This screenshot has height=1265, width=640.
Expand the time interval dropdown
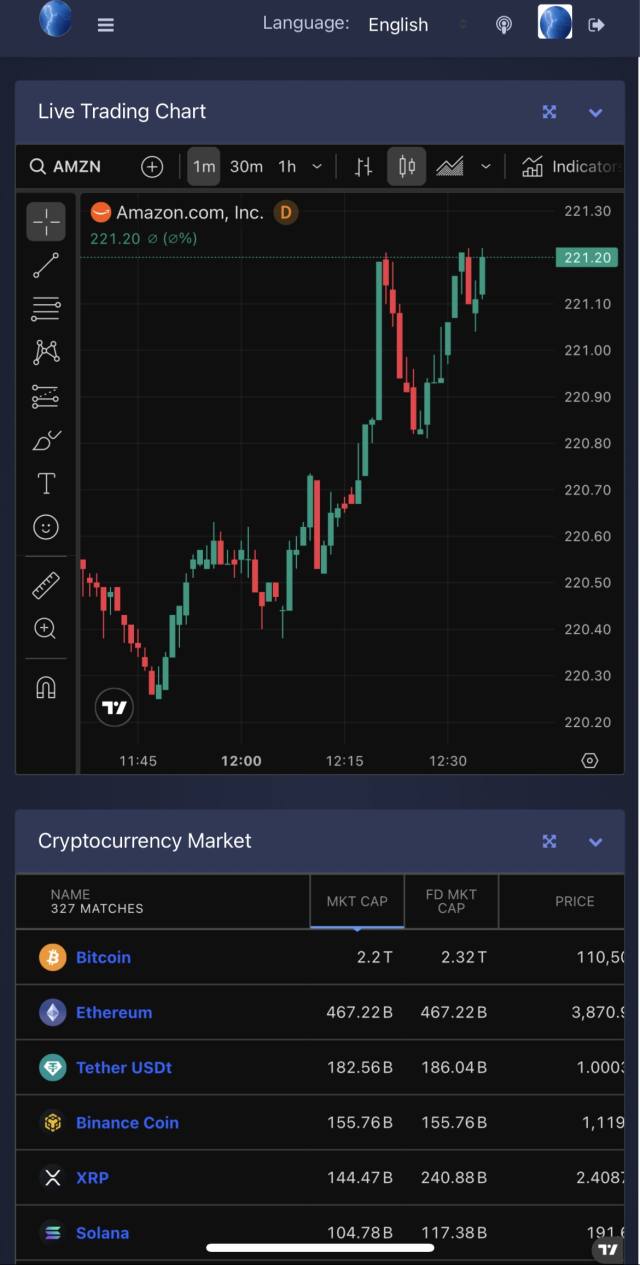coord(317,167)
